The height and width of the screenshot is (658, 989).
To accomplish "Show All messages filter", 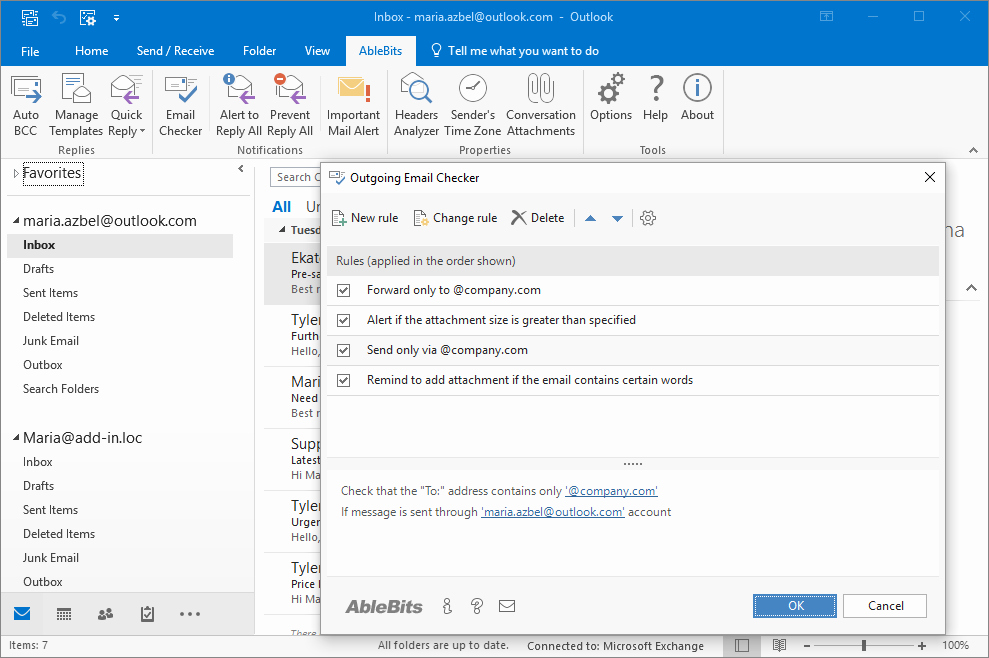I will coord(281,207).
